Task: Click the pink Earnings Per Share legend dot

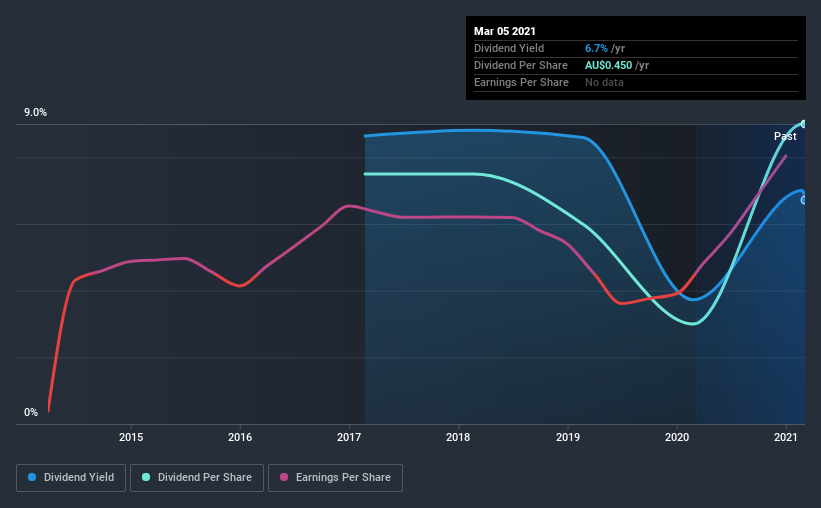Action: 284,477
